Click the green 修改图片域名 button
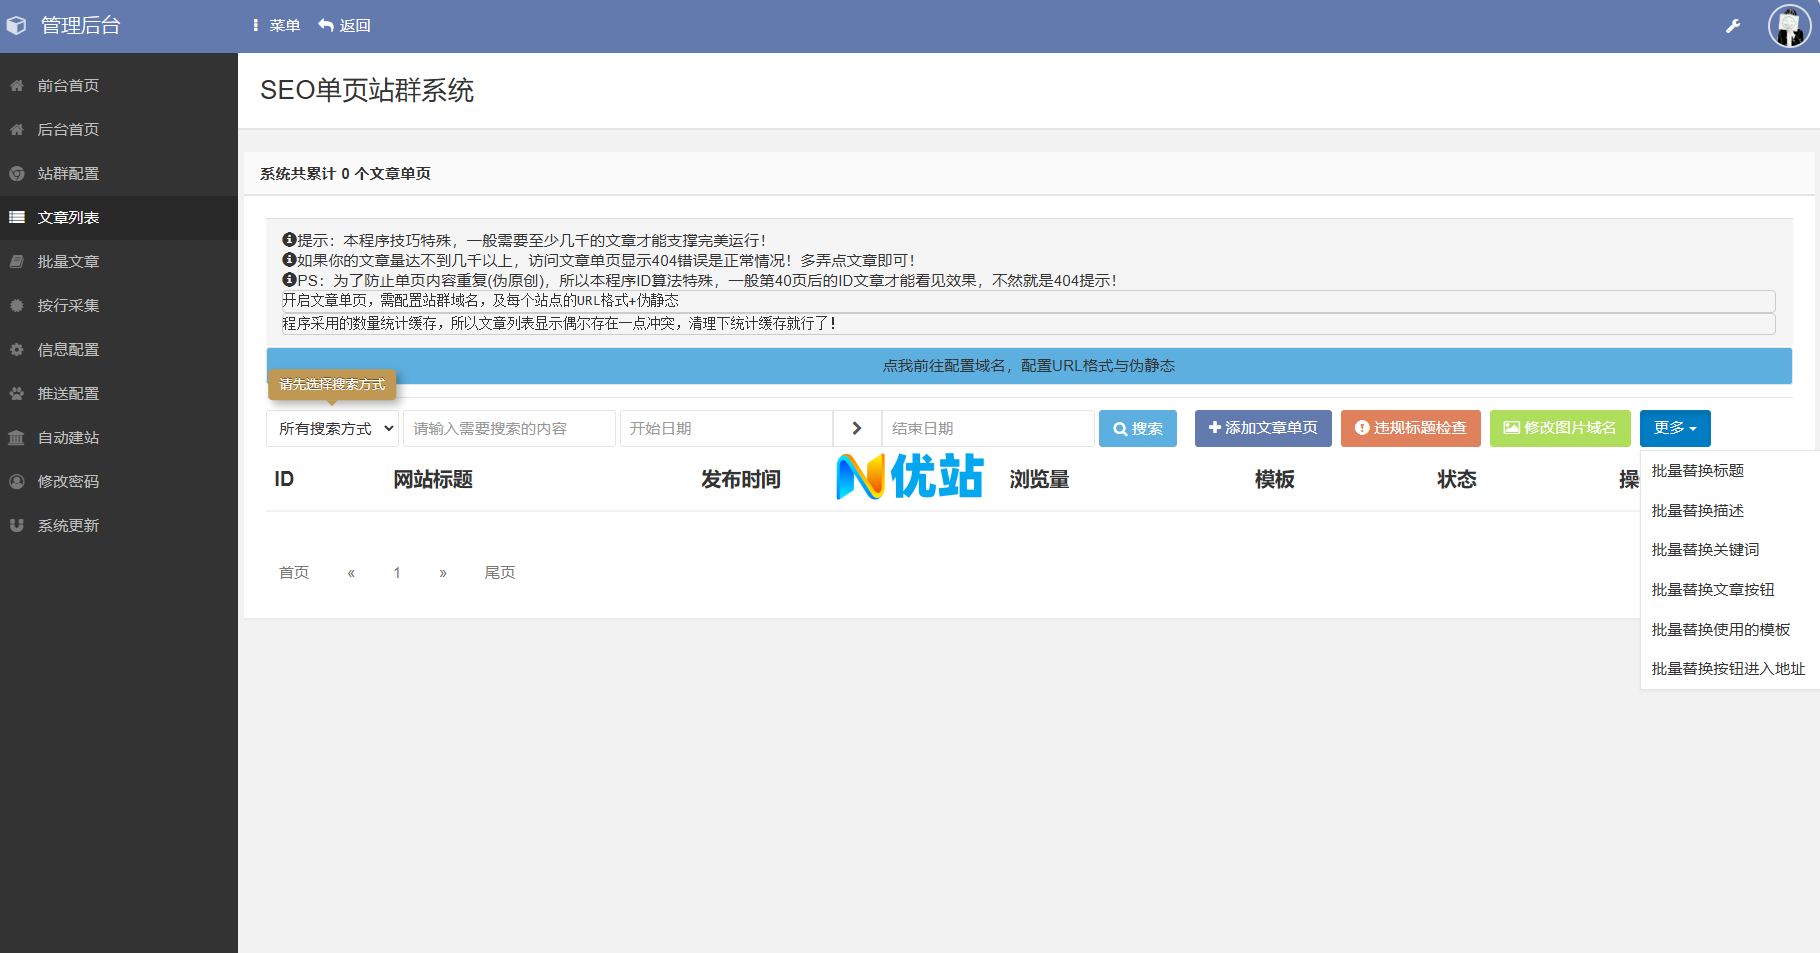Screen dimensions: 1820x953 [1560, 428]
